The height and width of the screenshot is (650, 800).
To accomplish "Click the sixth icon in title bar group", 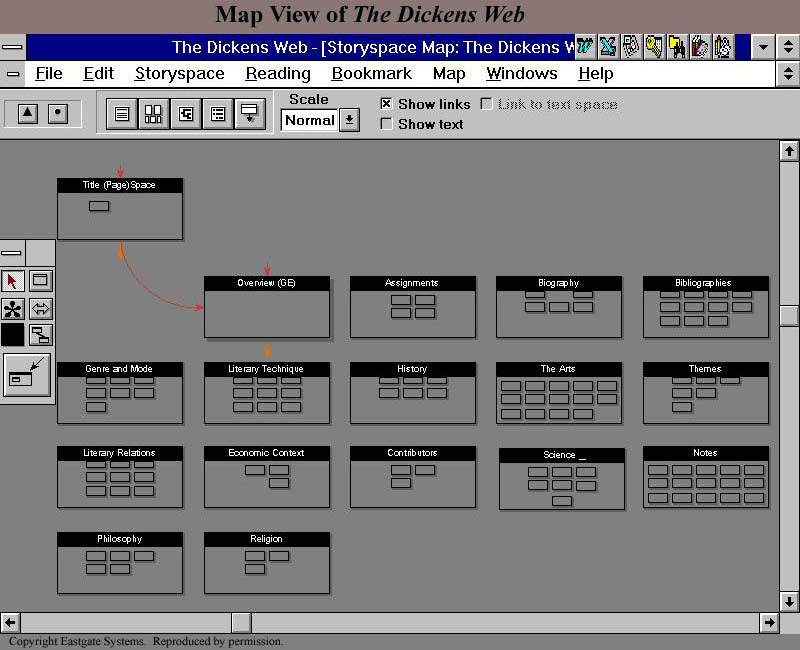I will pos(699,47).
